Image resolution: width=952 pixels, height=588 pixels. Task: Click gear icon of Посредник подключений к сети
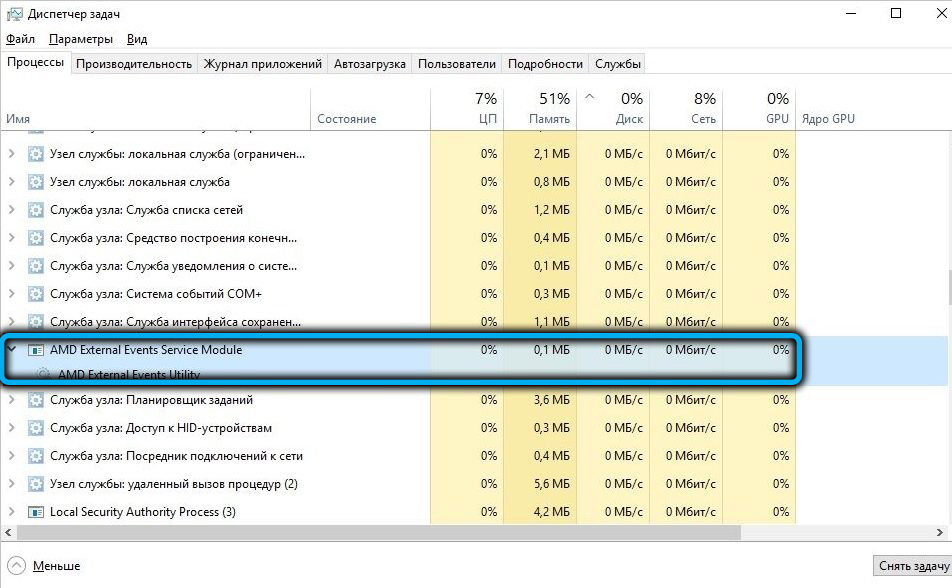tap(36, 456)
